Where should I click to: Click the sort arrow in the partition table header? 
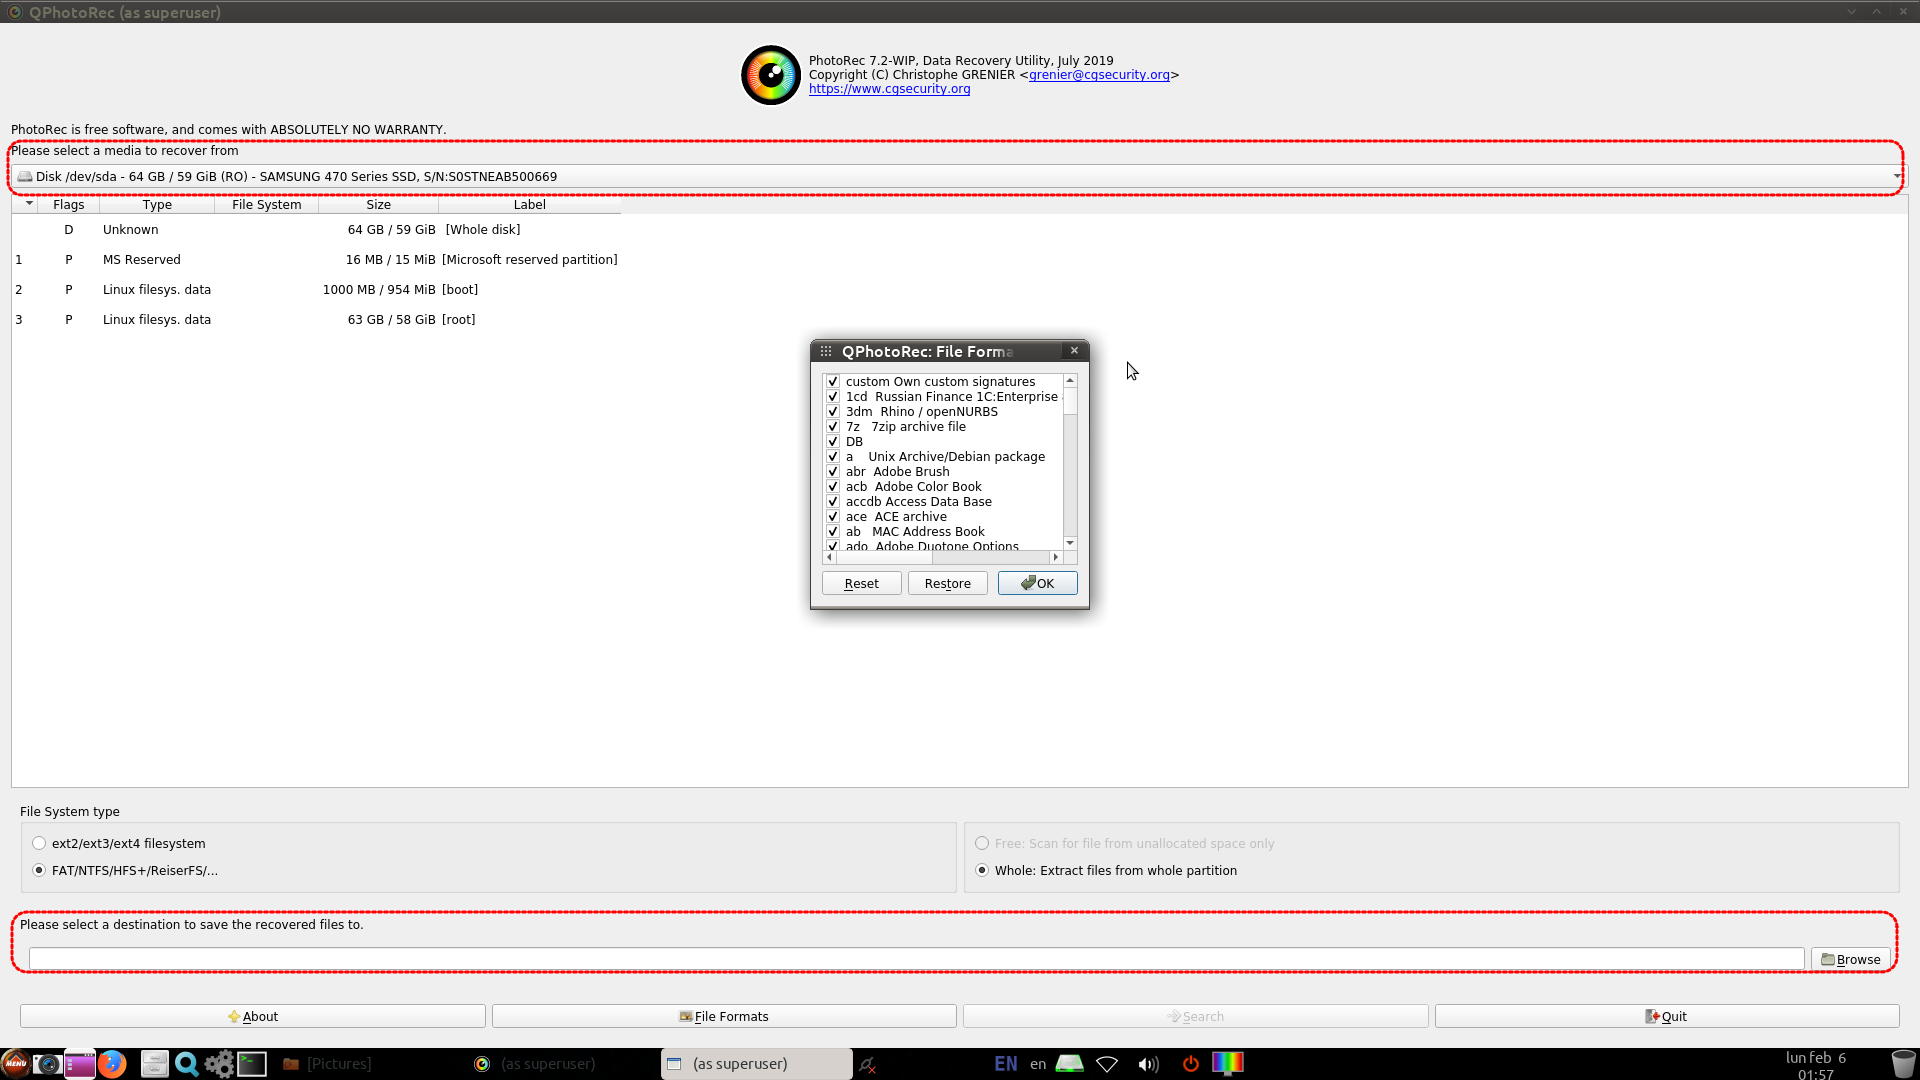[x=29, y=204]
